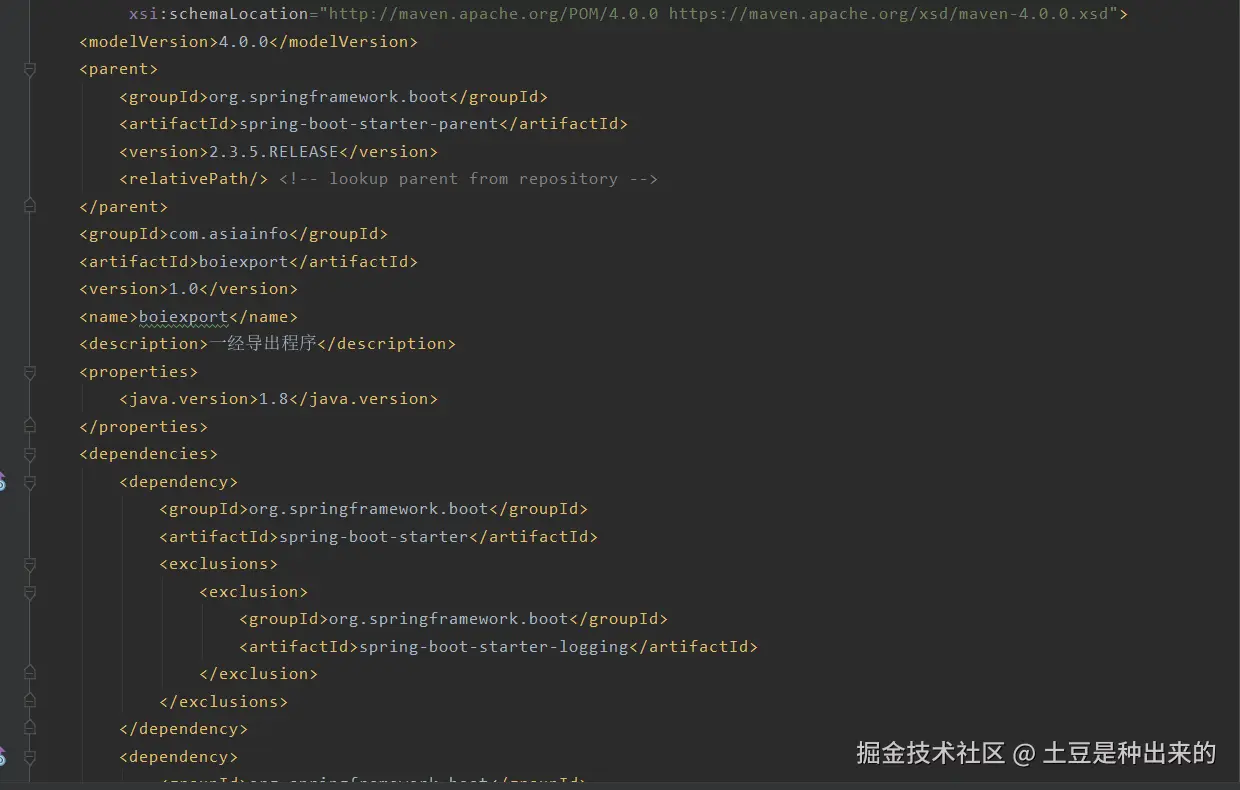Fold the first dependency block

[29, 482]
